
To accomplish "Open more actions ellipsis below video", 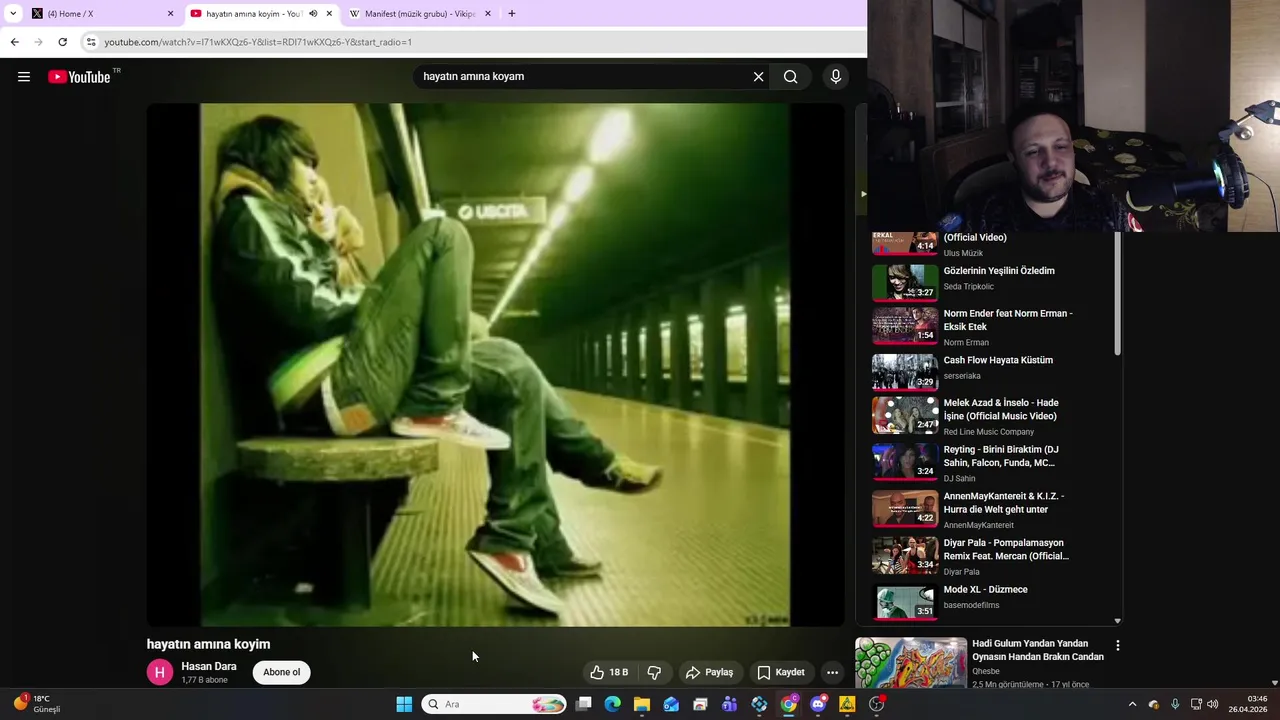I will pyautogui.click(x=832, y=672).
